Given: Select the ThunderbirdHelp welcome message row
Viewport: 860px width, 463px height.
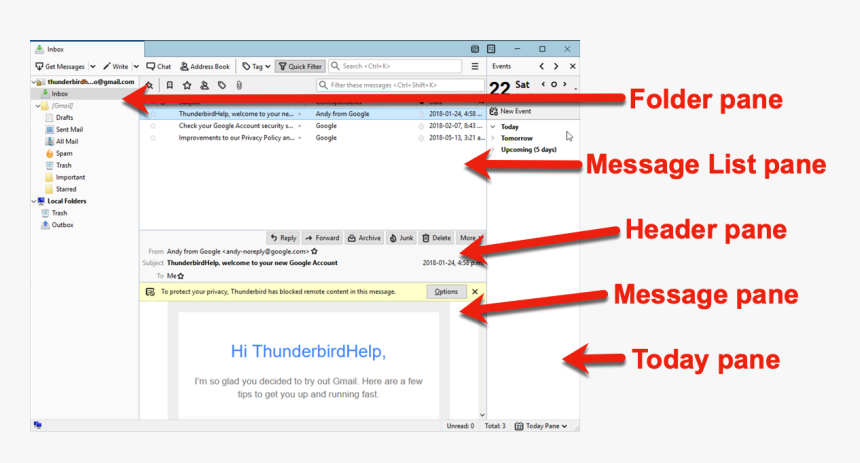Looking at the screenshot, I should click(x=313, y=114).
